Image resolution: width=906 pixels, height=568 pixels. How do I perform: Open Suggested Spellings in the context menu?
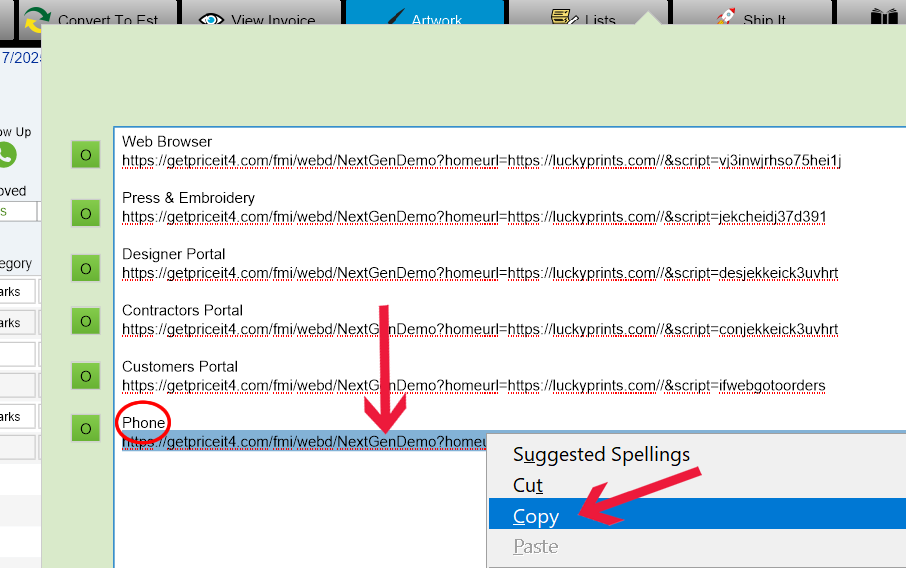tap(697, 454)
